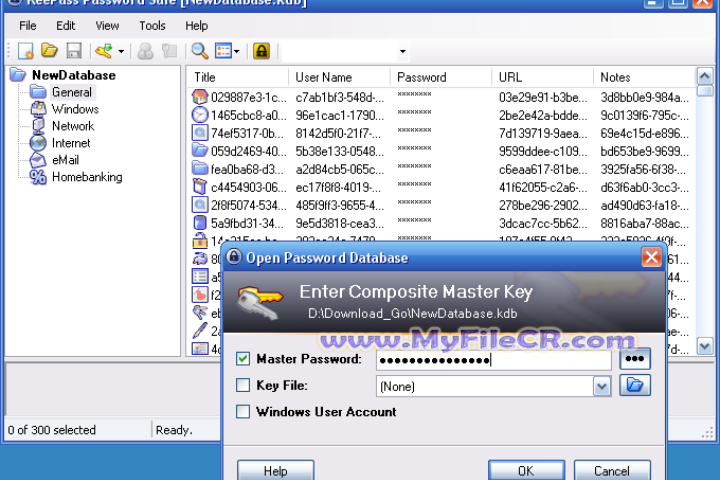Click the Master Password input field
Viewport: 720px width, 480px height.
pyautogui.click(x=494, y=360)
